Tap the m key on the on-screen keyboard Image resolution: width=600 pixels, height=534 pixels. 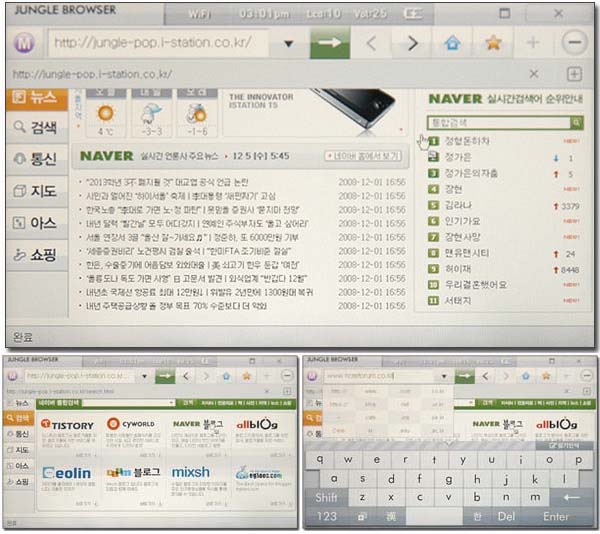[x=535, y=497]
